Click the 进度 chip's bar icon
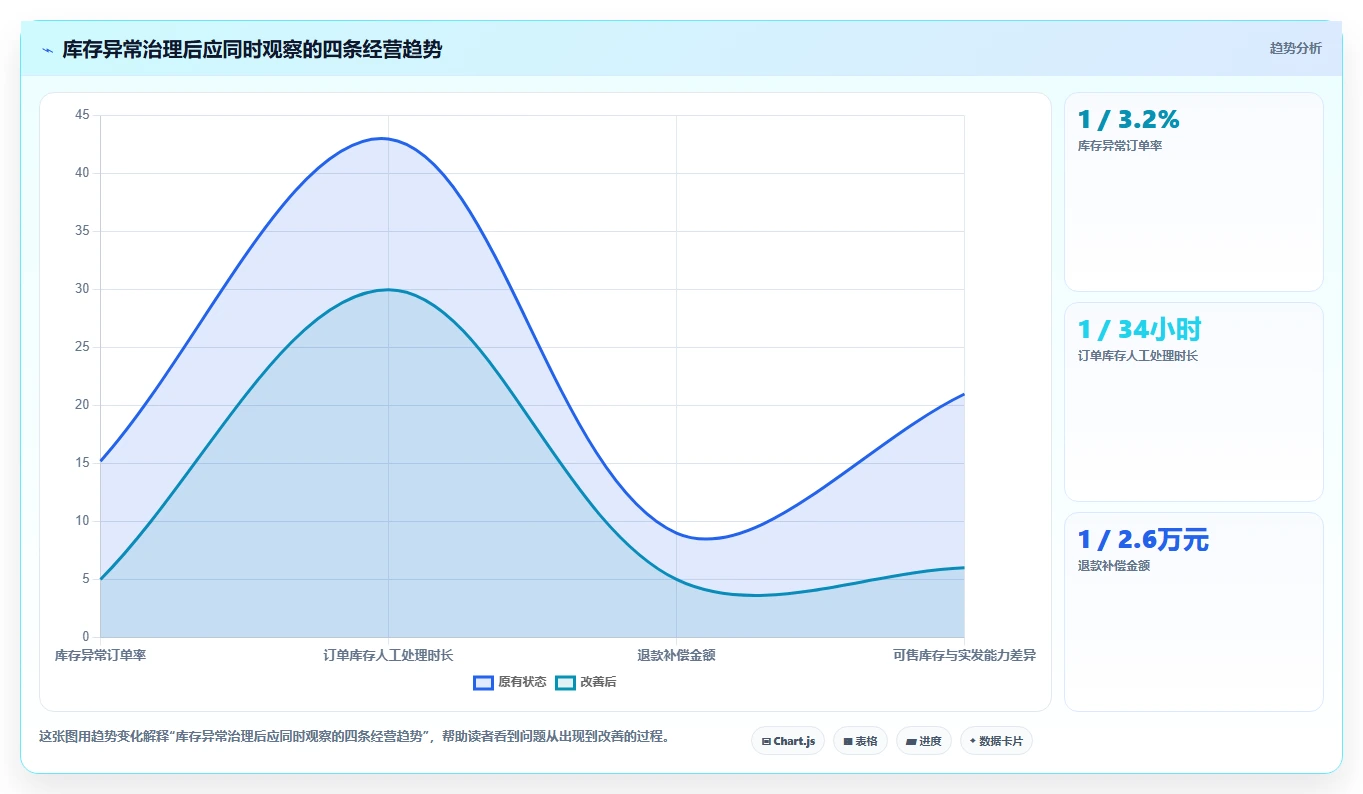 pyautogui.click(x=911, y=742)
